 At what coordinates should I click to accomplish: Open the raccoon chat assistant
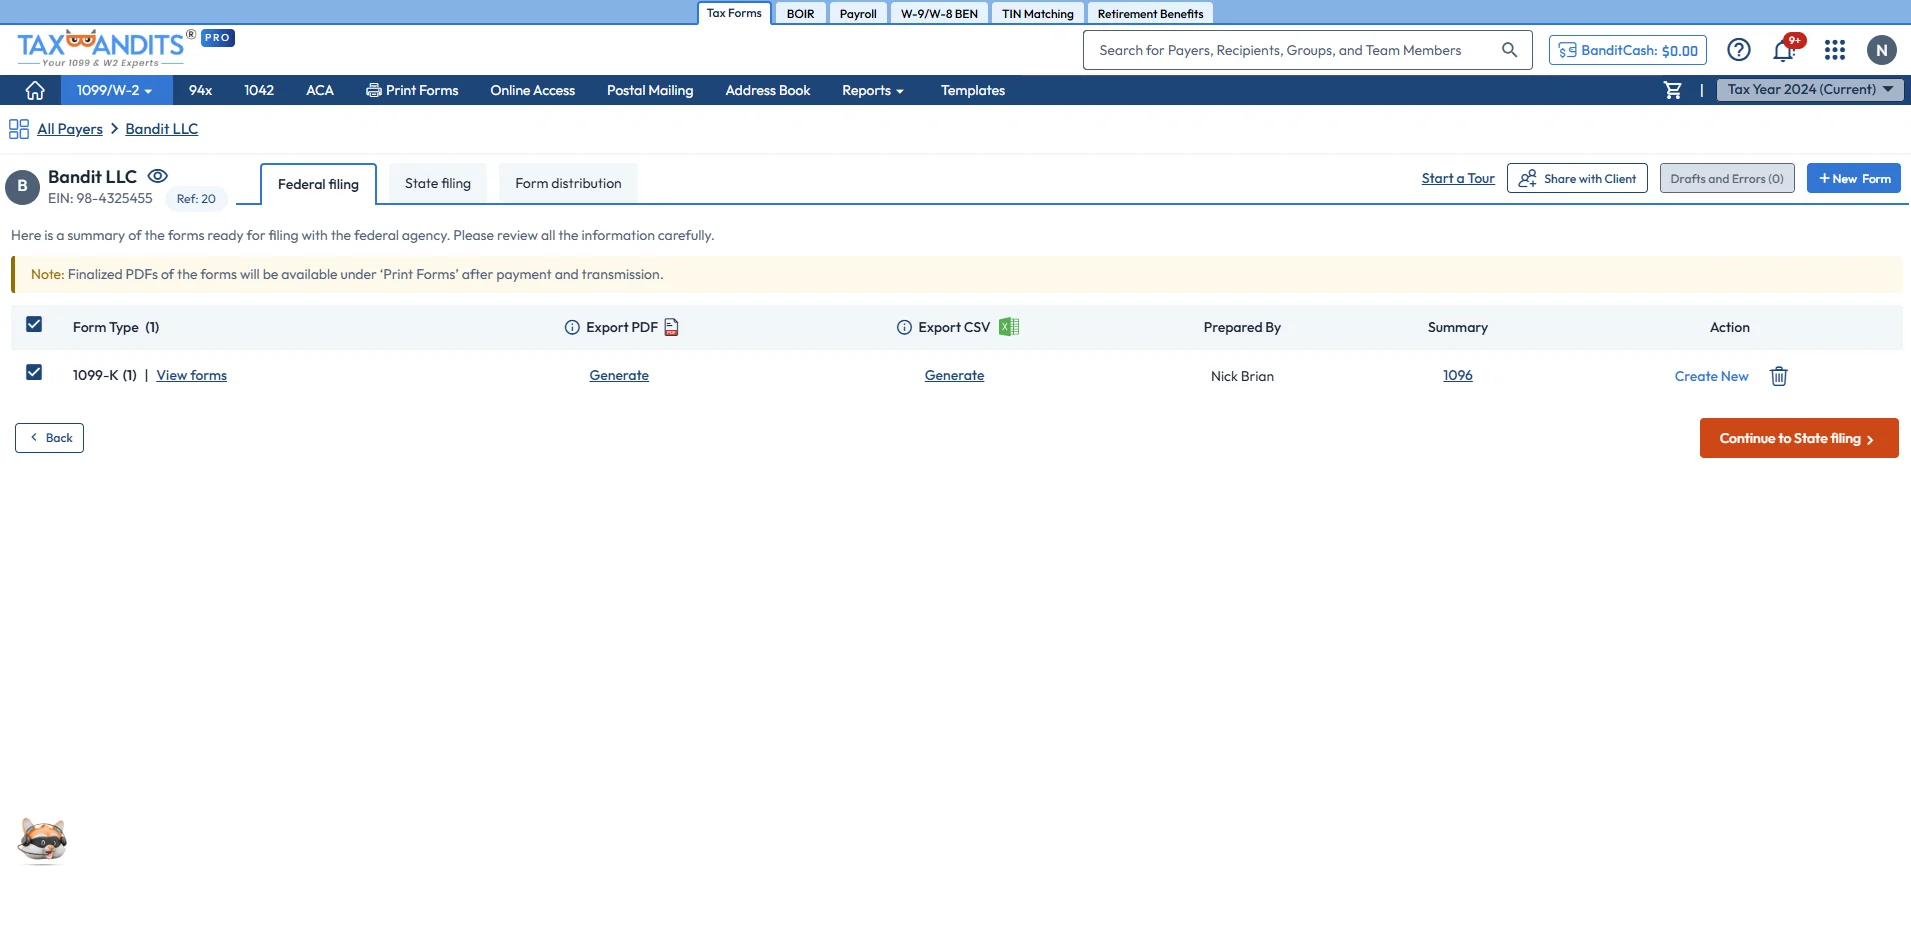click(x=42, y=841)
